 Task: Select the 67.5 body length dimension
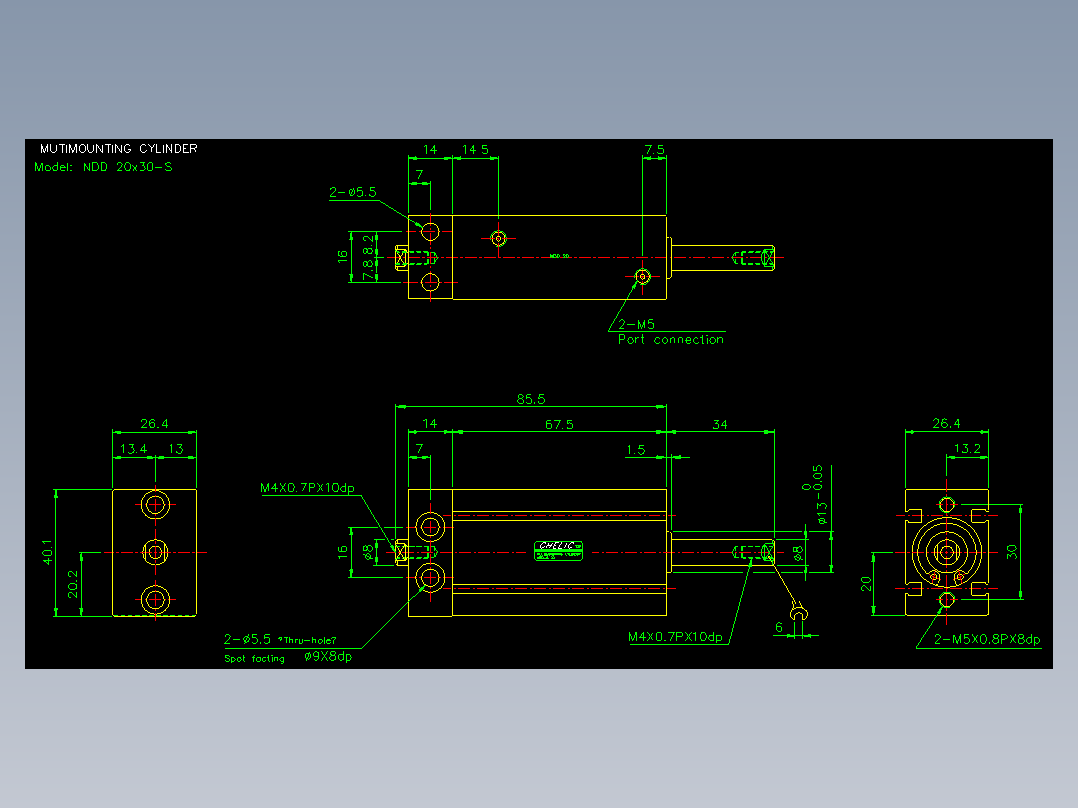(559, 424)
